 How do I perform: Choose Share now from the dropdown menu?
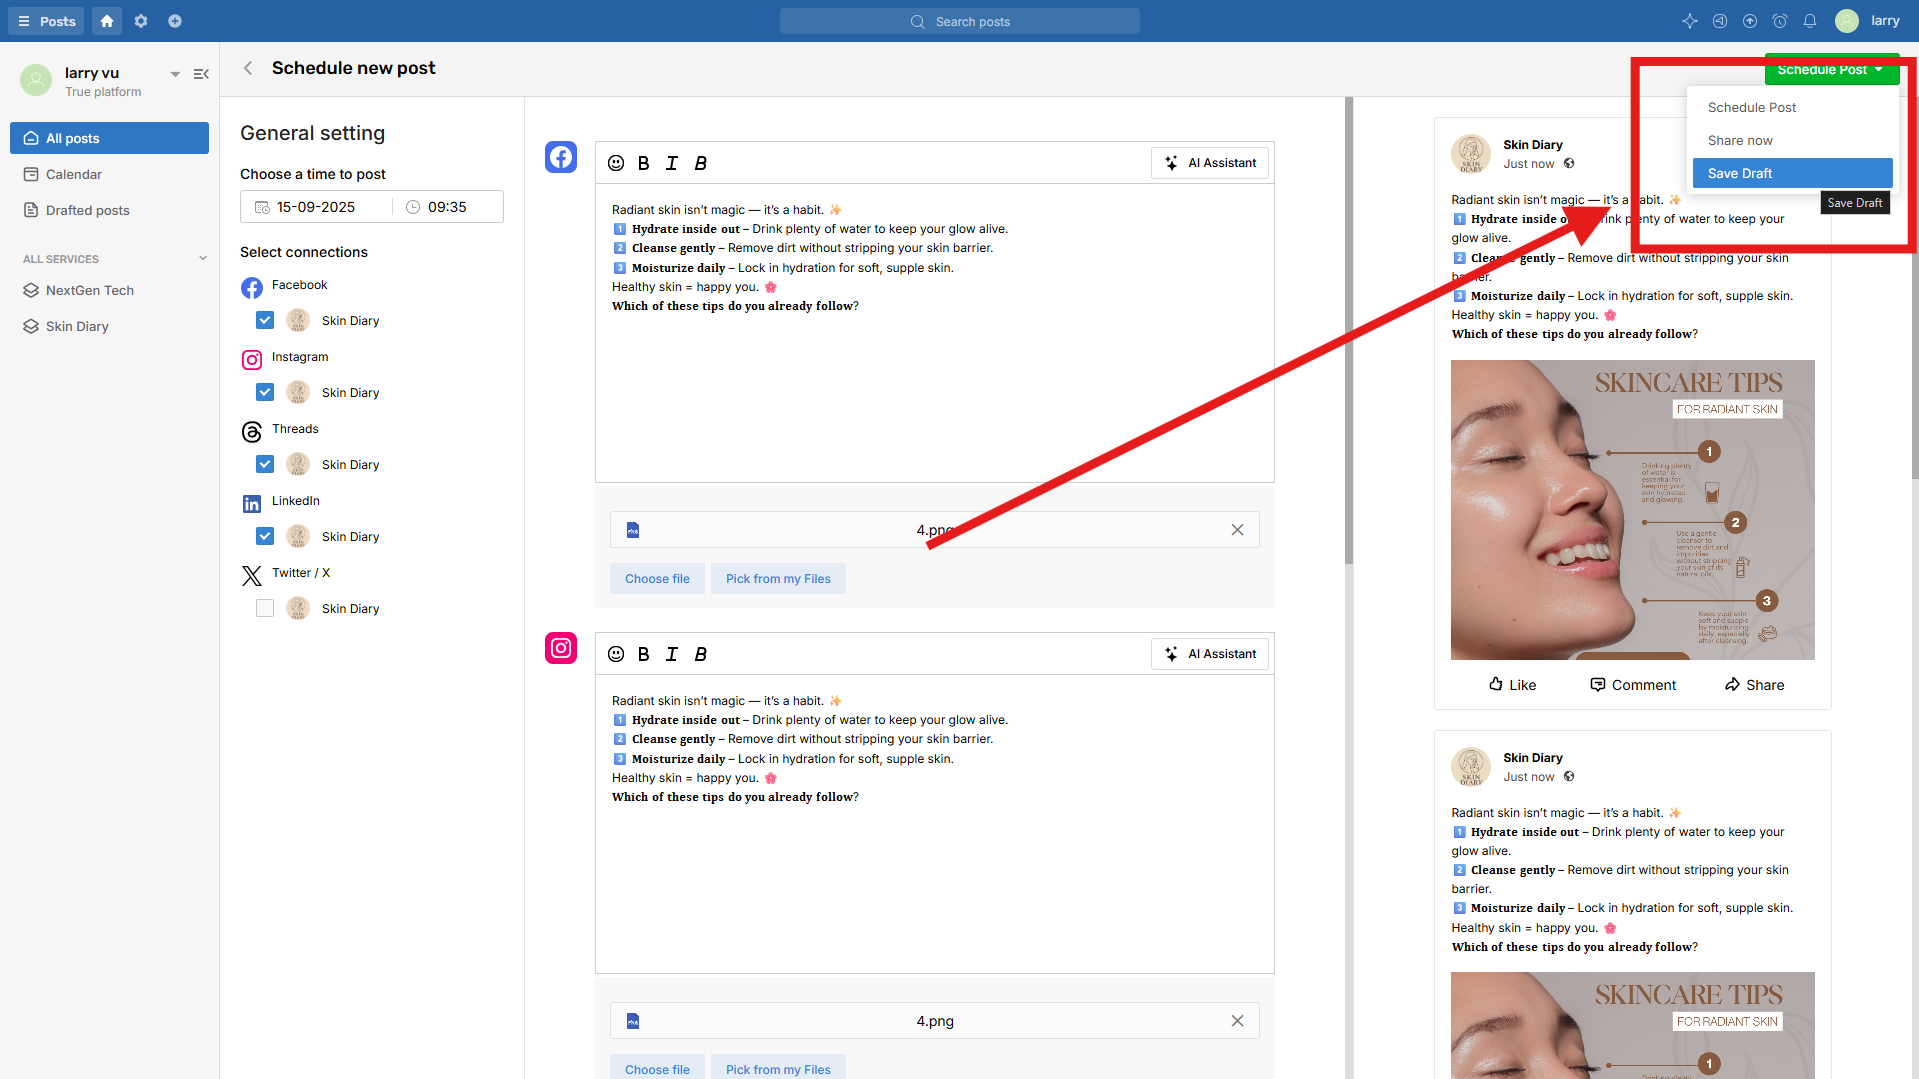(1740, 141)
